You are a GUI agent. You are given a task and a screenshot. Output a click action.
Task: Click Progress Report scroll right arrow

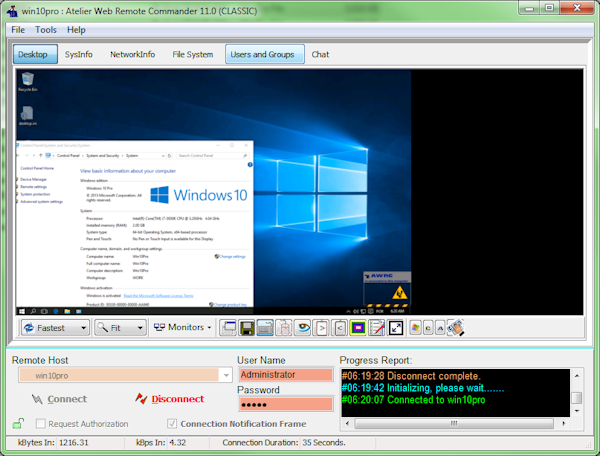563,423
